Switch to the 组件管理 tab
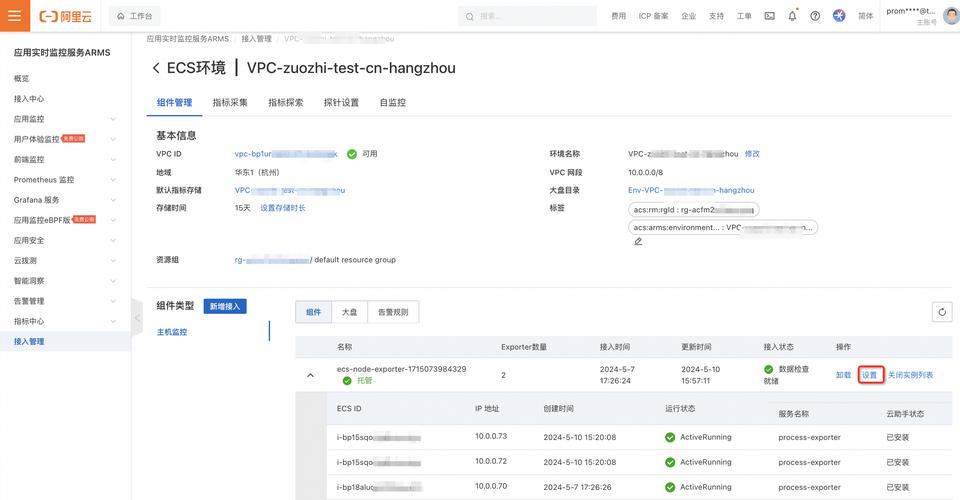960x500 pixels. click(174, 102)
